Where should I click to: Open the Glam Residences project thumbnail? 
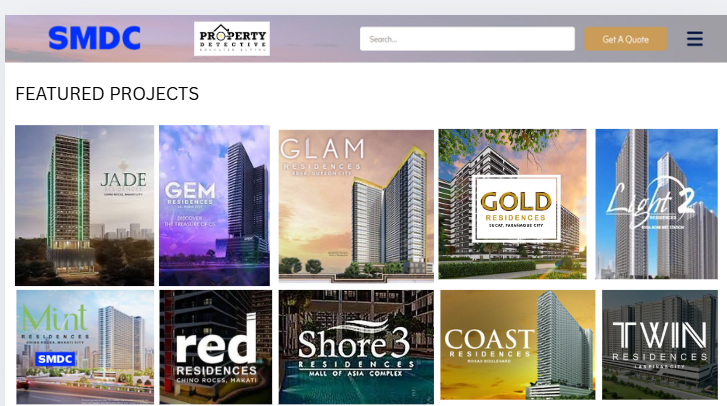coord(356,206)
